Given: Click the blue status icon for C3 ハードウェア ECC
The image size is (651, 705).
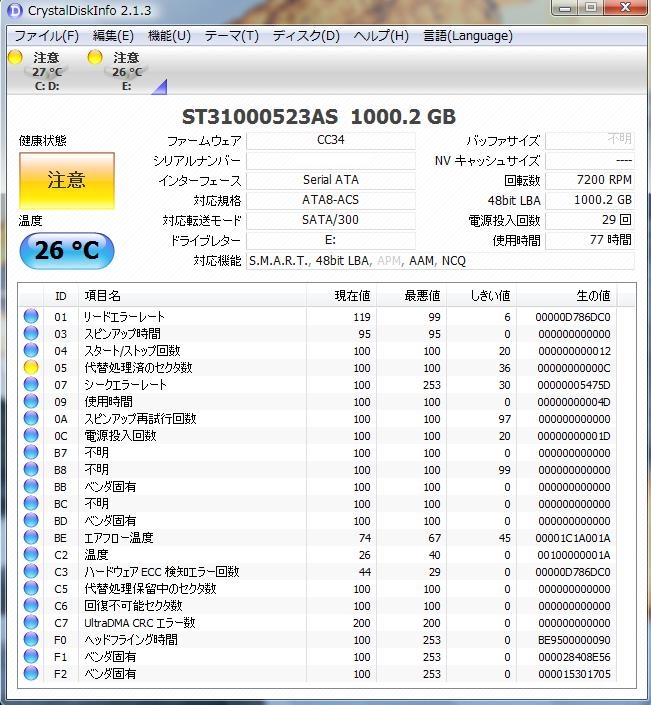Looking at the screenshot, I should point(31,571).
